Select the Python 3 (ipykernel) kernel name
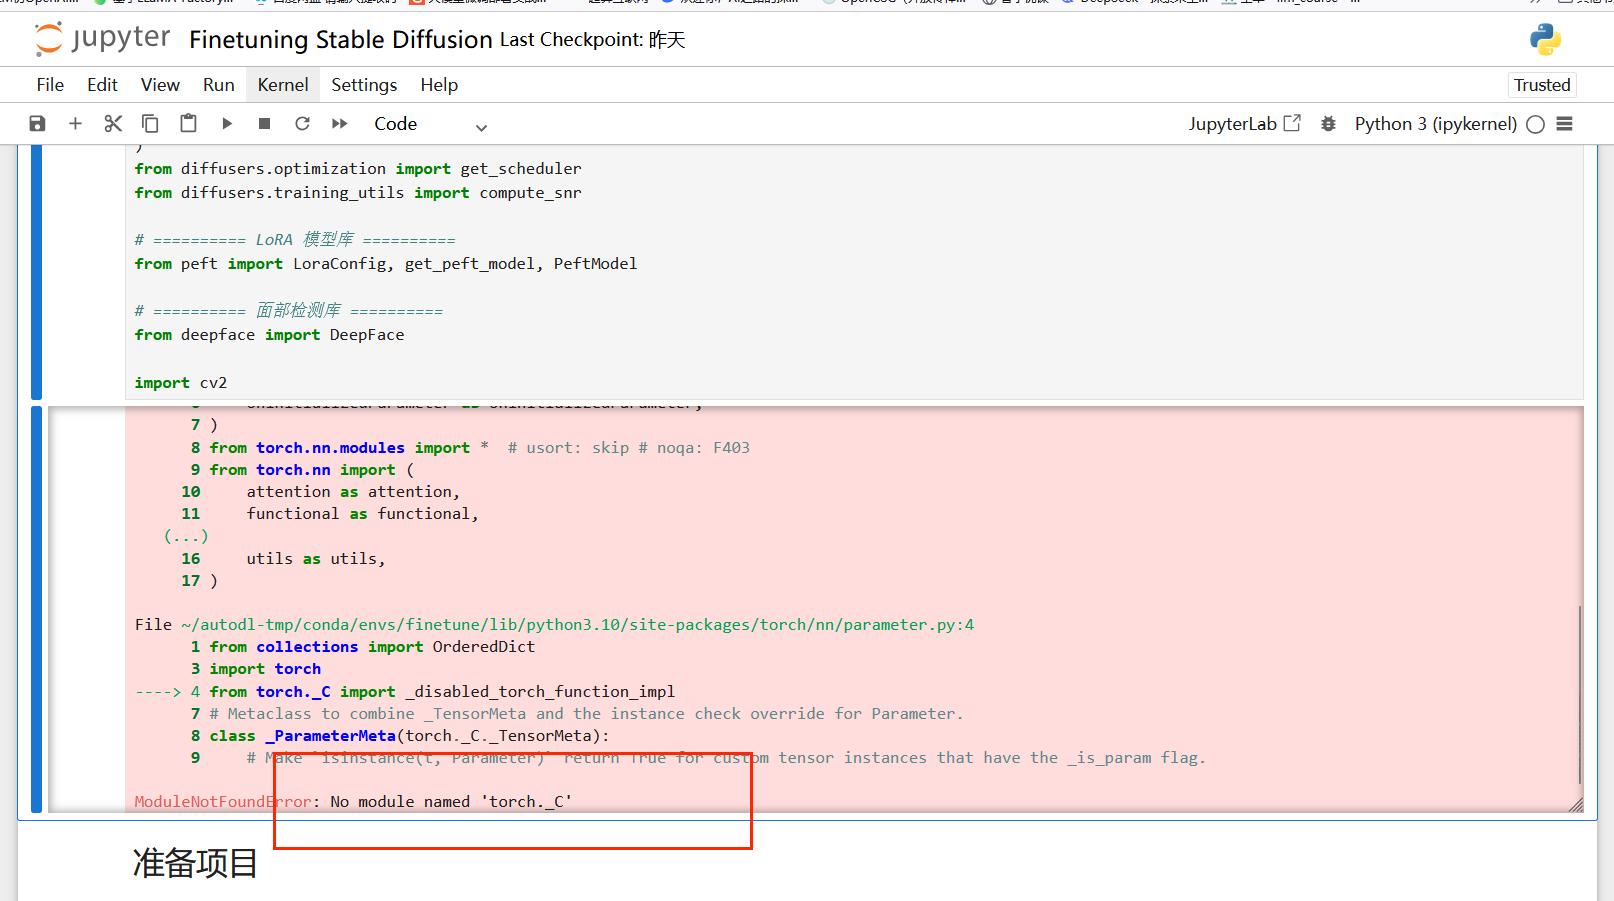 (1435, 124)
